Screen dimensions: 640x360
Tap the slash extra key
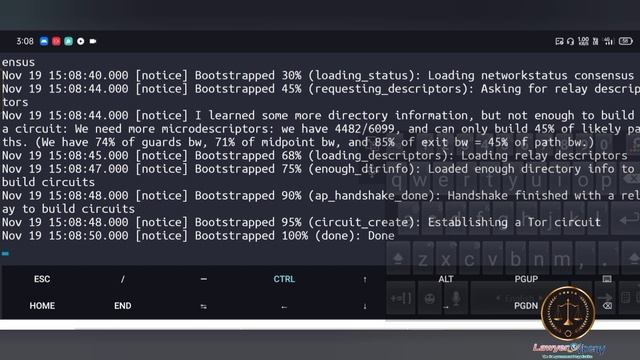click(122, 279)
